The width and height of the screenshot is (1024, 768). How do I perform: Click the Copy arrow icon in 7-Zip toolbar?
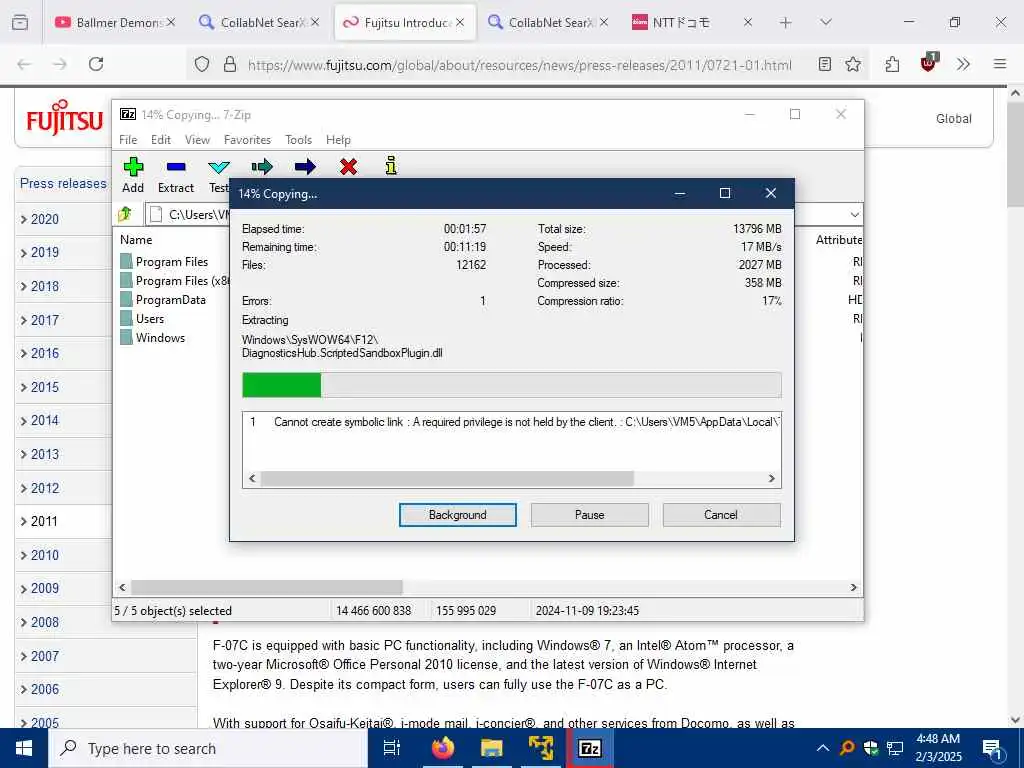click(262, 167)
